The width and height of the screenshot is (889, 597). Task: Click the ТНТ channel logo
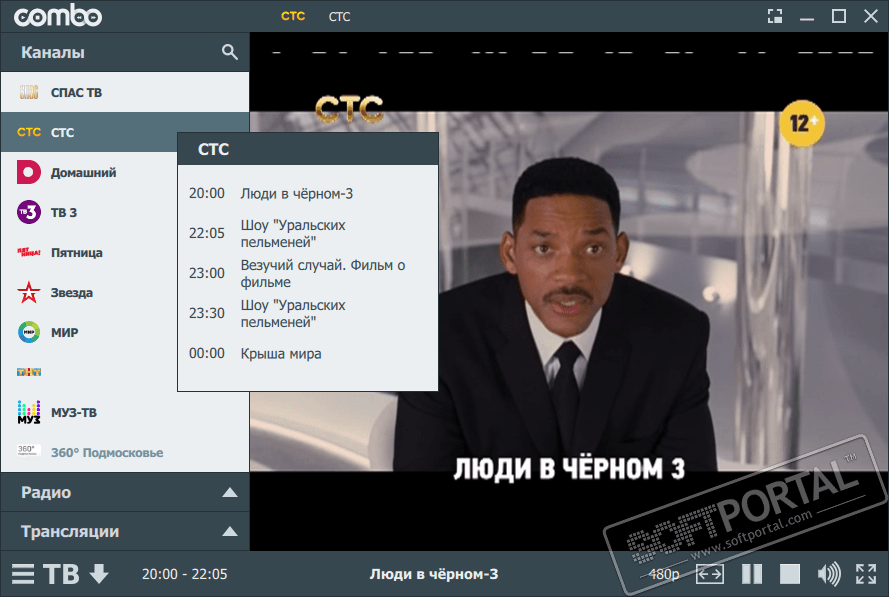[29, 372]
